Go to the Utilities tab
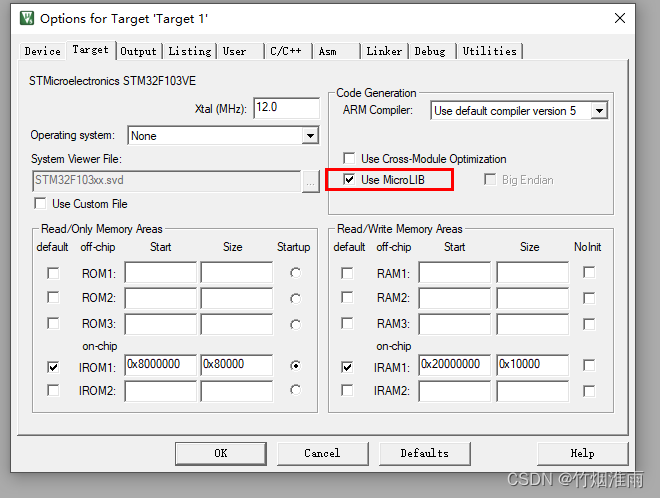This screenshot has height=498, width=660. (490, 51)
